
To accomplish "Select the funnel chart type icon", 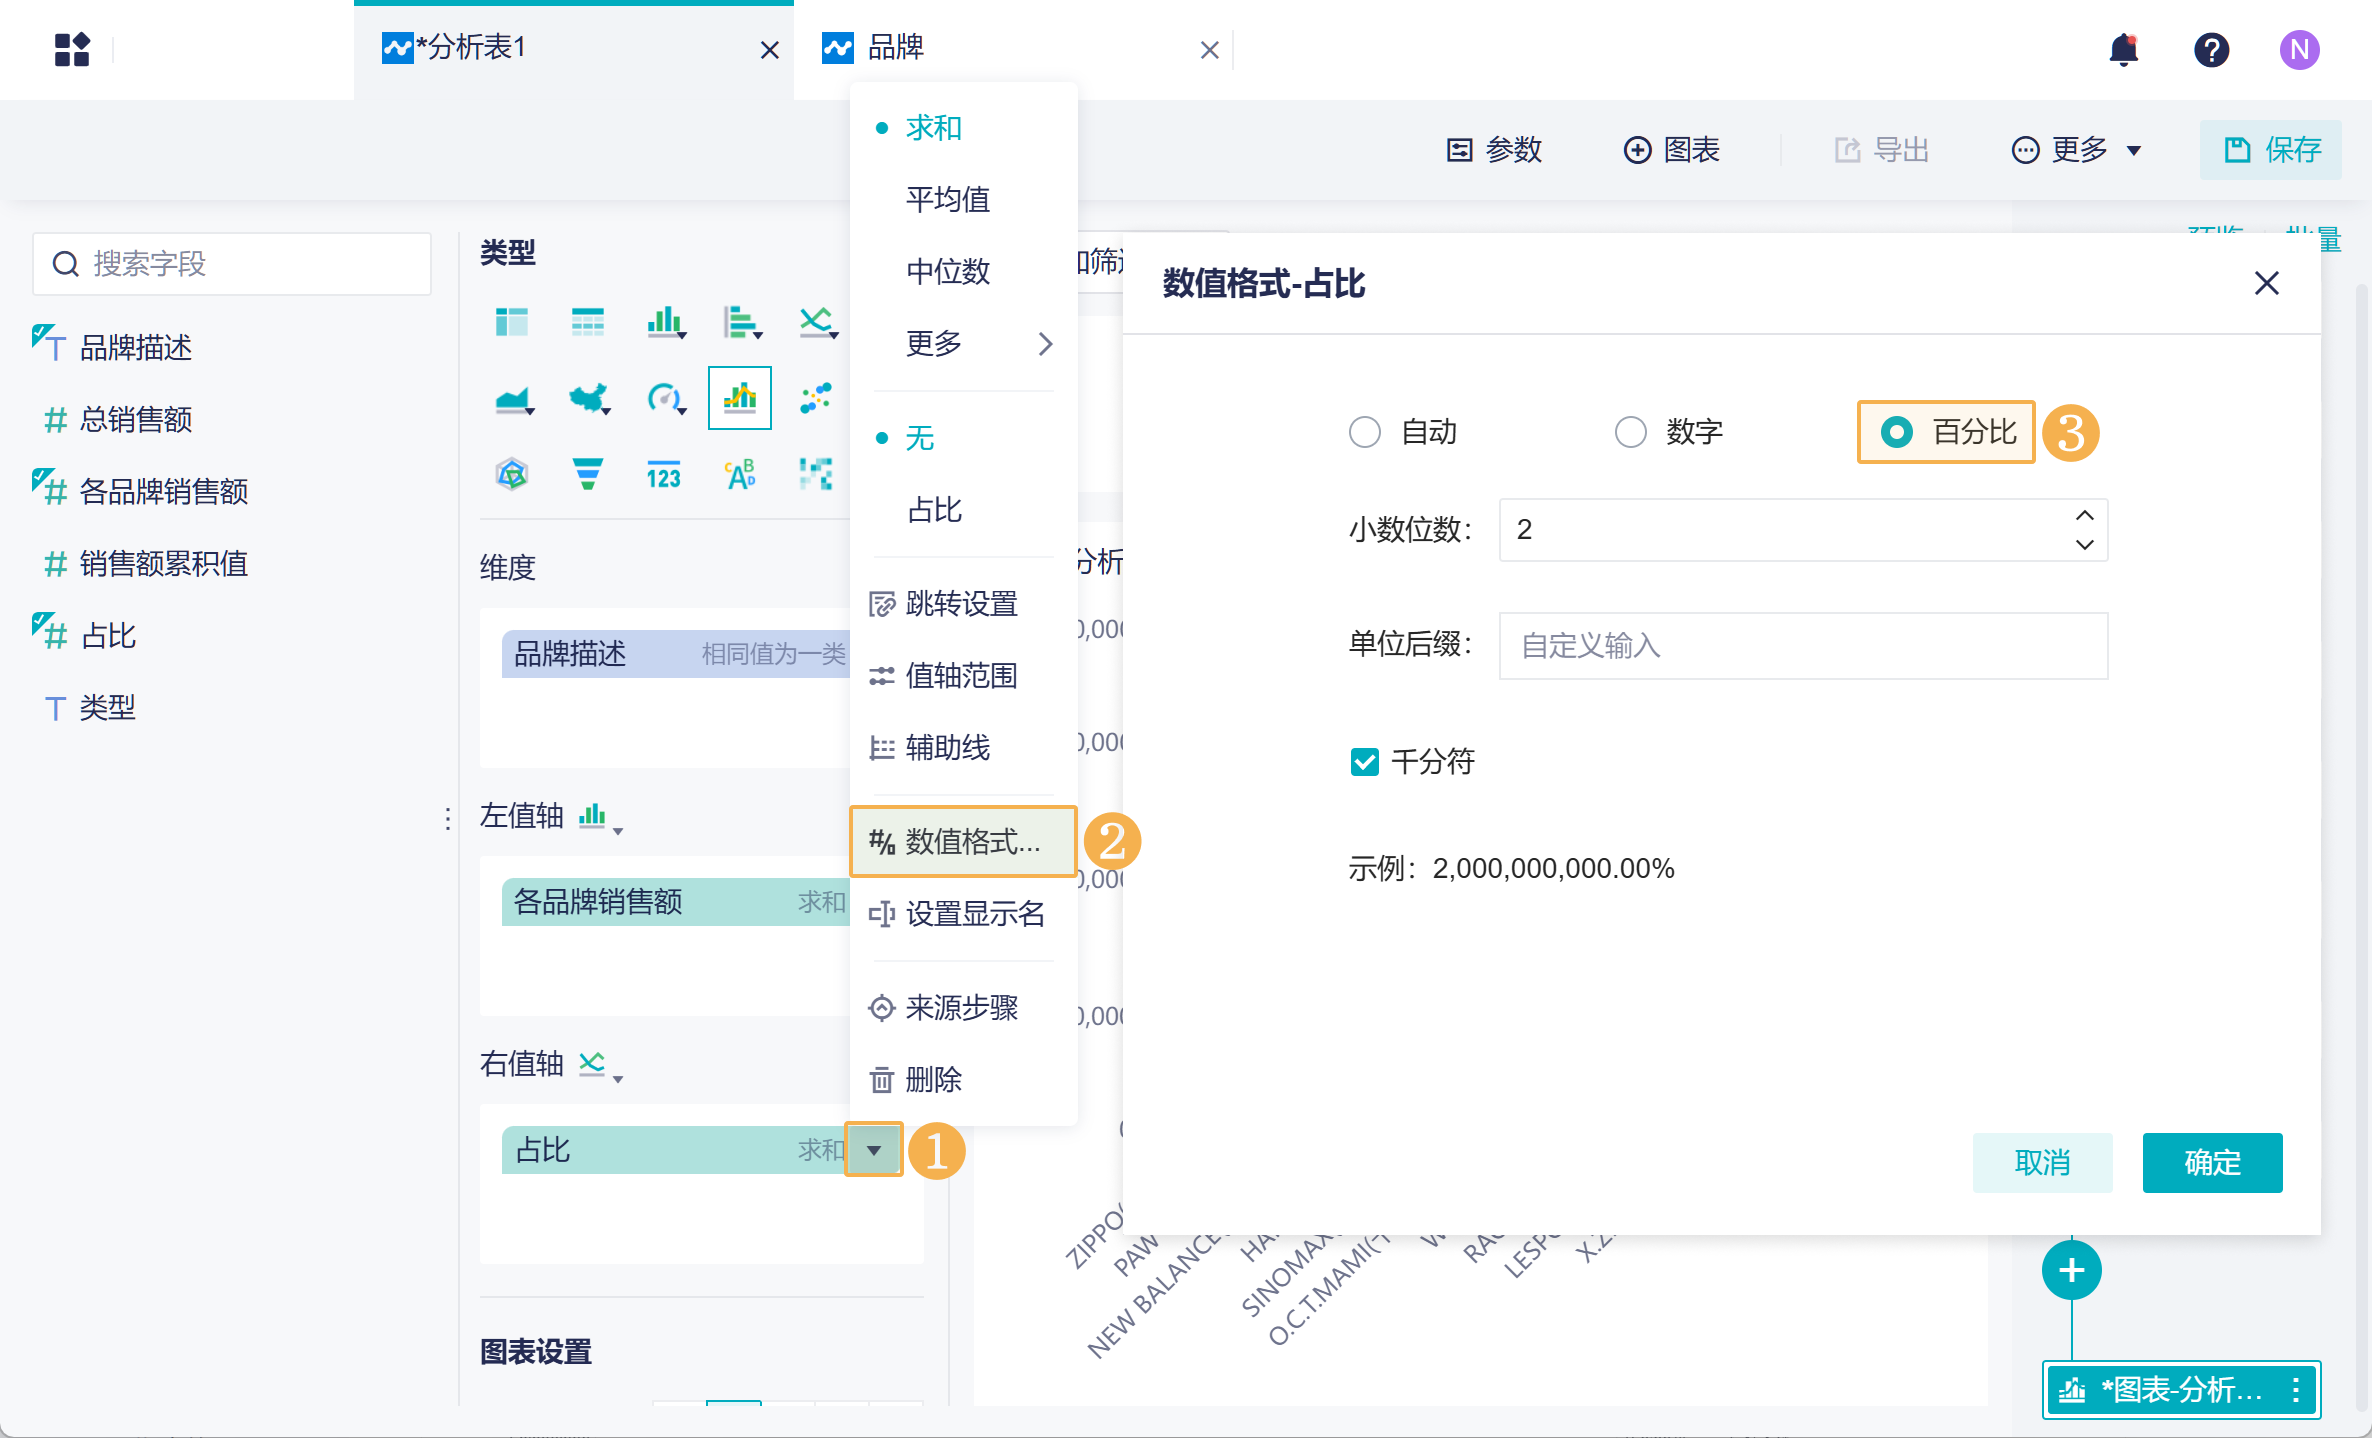I will coord(587,474).
